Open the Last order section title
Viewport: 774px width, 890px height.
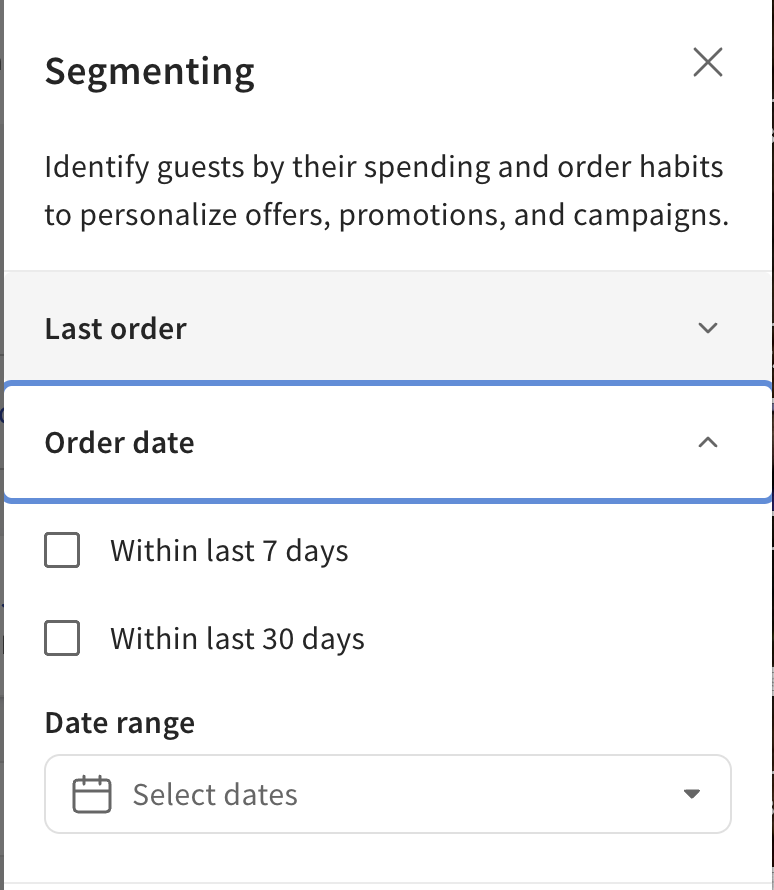pyautogui.click(x=116, y=329)
